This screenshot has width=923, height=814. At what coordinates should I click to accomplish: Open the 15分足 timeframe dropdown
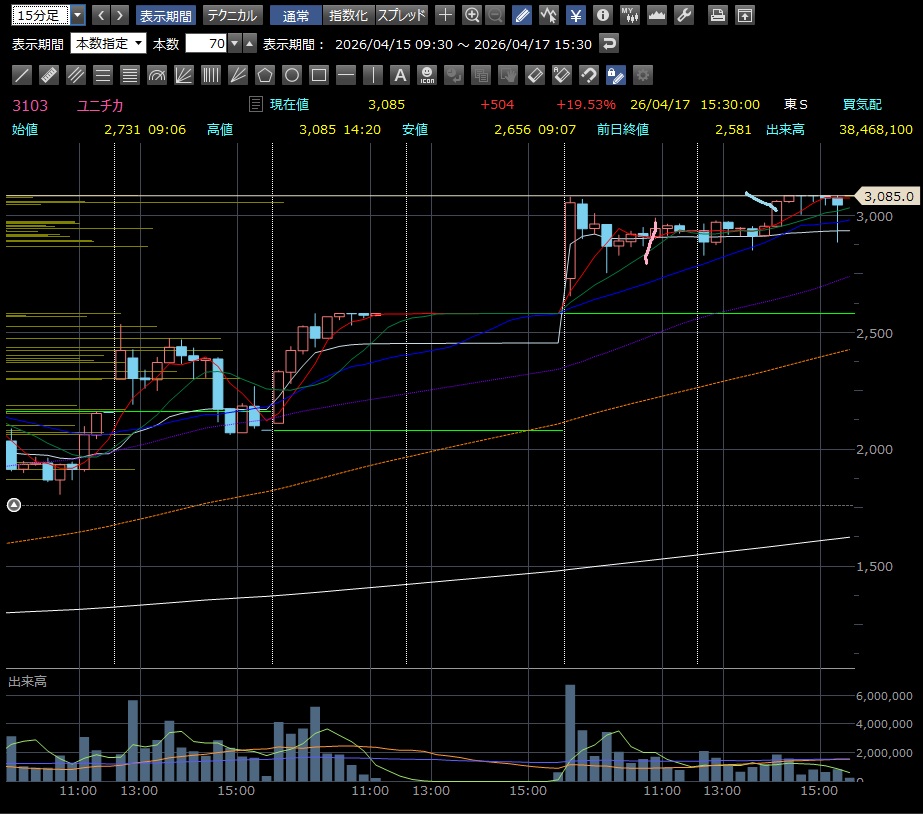click(77, 15)
